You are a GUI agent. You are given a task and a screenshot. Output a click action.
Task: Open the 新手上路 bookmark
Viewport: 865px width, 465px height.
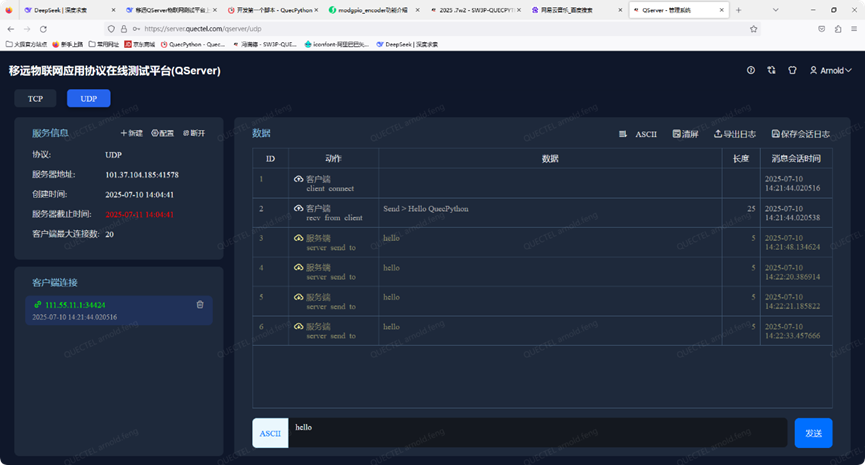tap(68, 44)
